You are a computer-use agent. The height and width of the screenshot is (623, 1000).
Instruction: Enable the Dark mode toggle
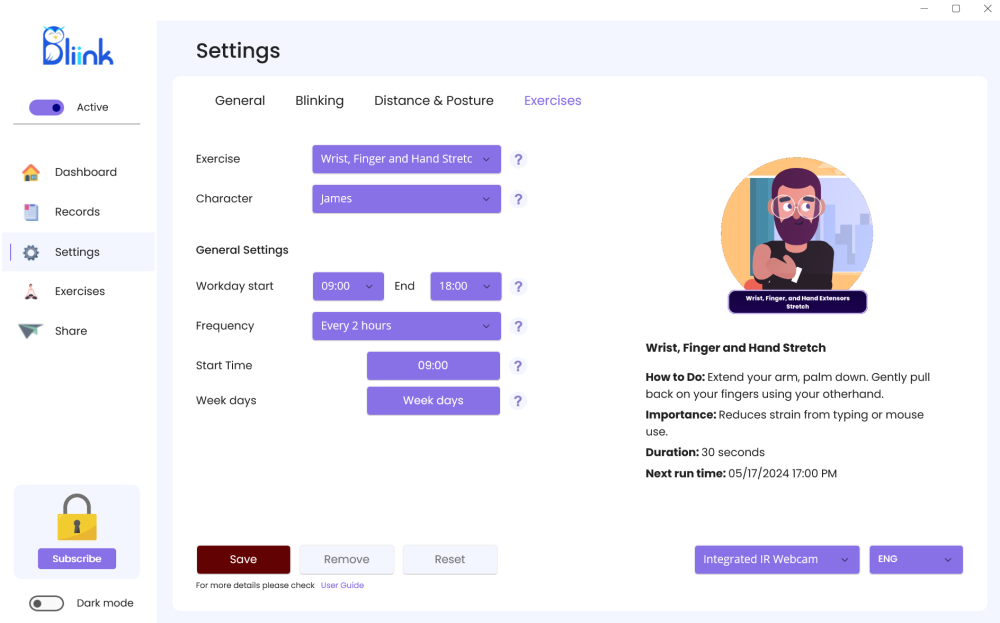pyautogui.click(x=47, y=603)
